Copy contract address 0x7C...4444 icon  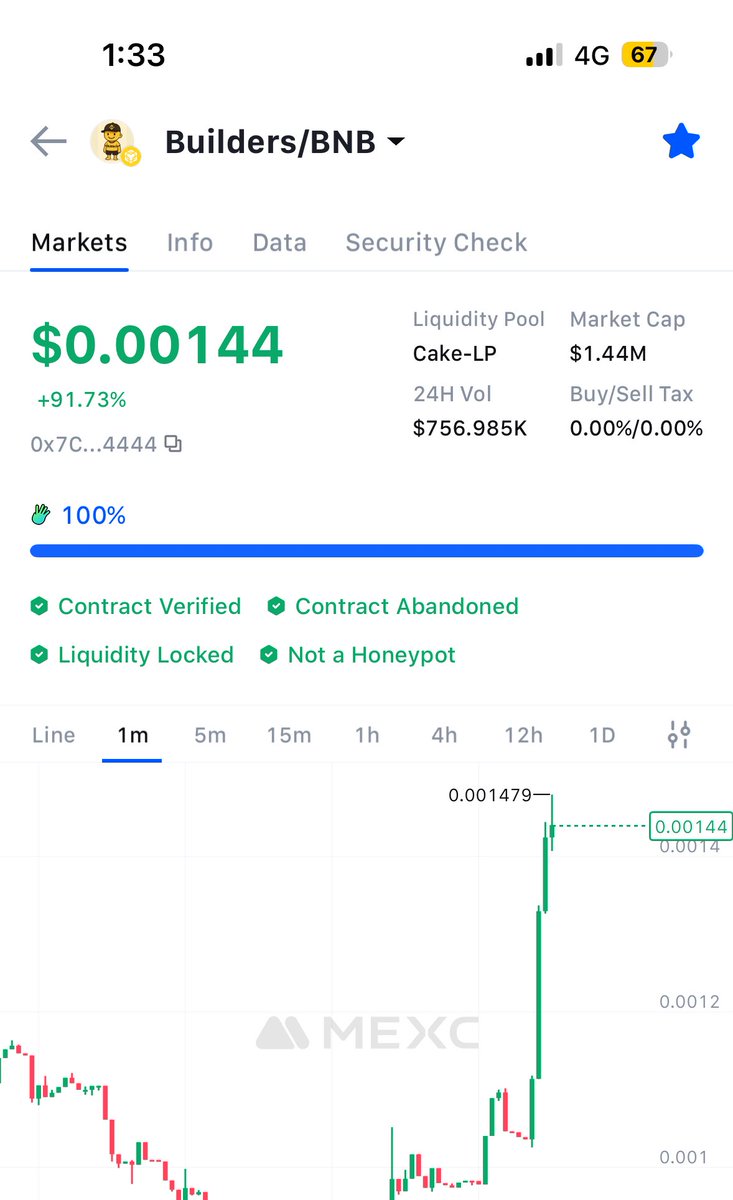pos(173,444)
